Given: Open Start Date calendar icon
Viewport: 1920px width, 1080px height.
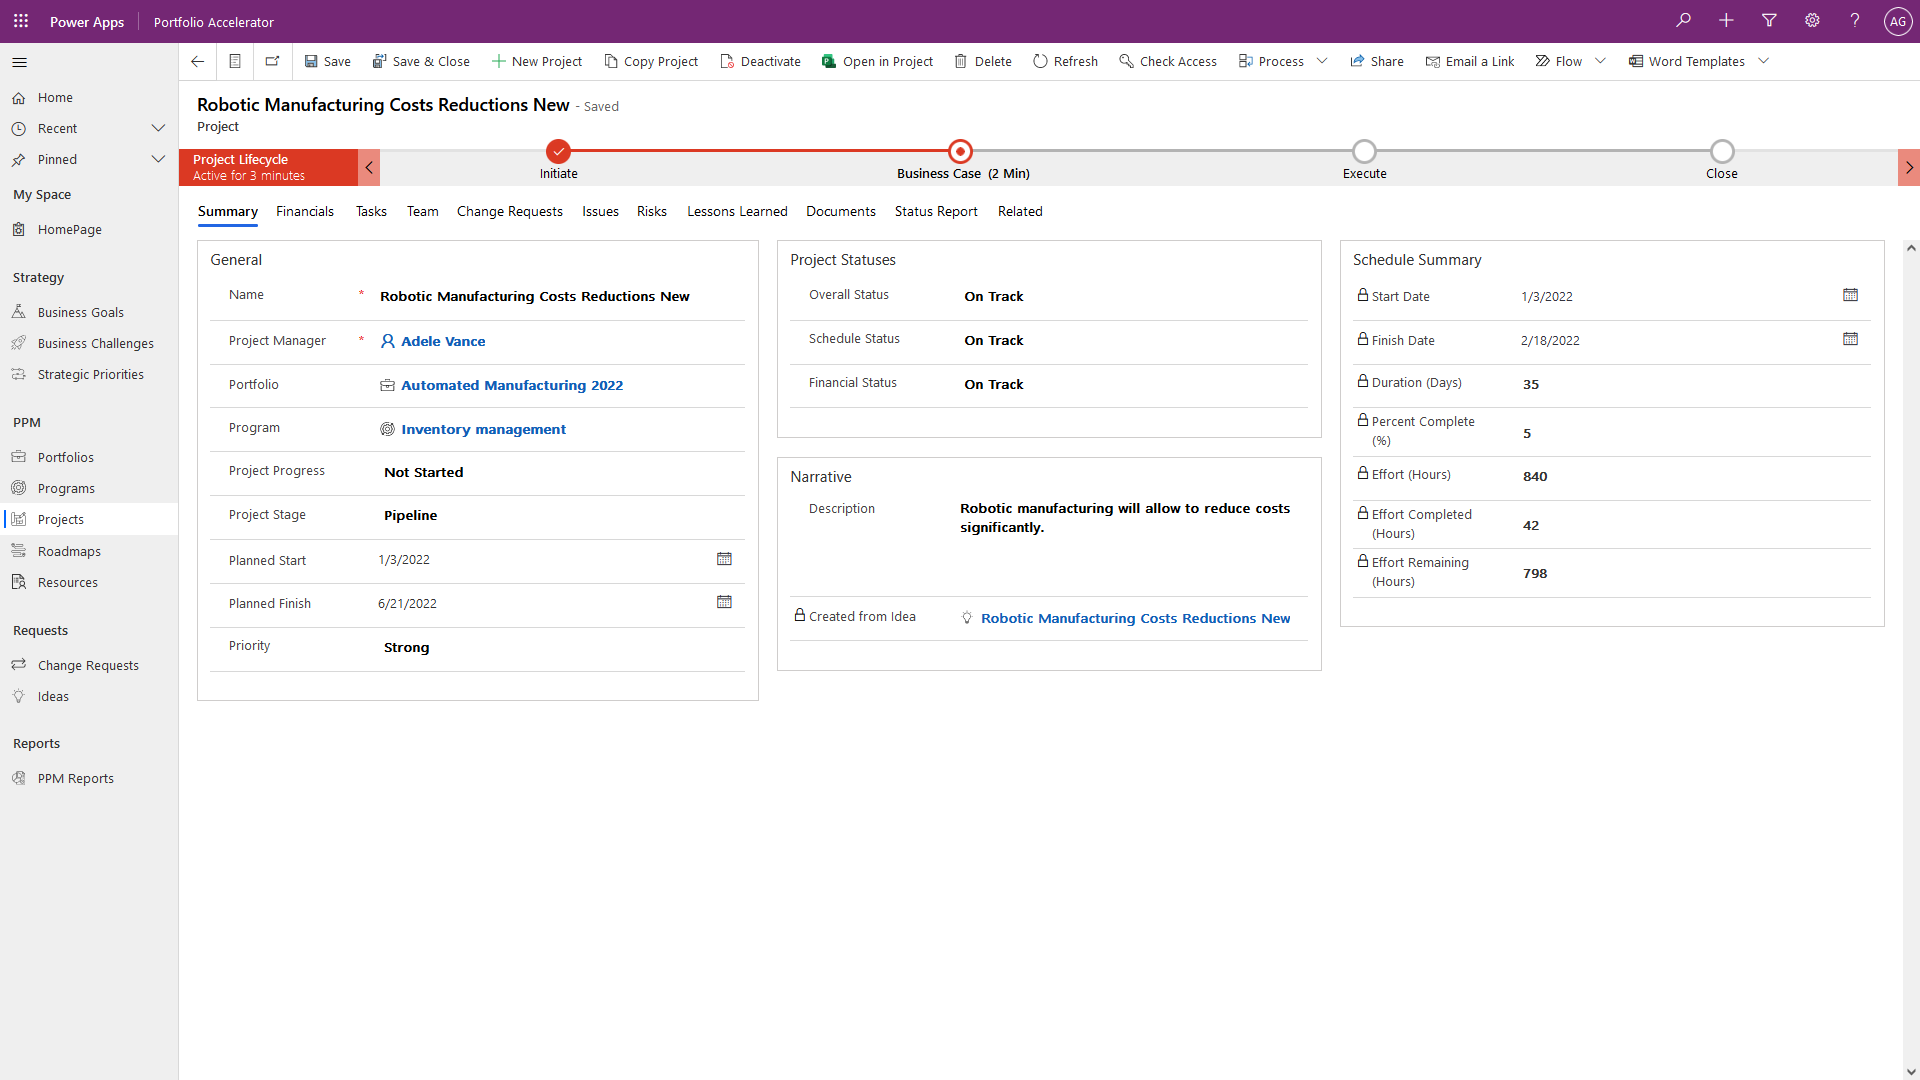Looking at the screenshot, I should point(1850,295).
